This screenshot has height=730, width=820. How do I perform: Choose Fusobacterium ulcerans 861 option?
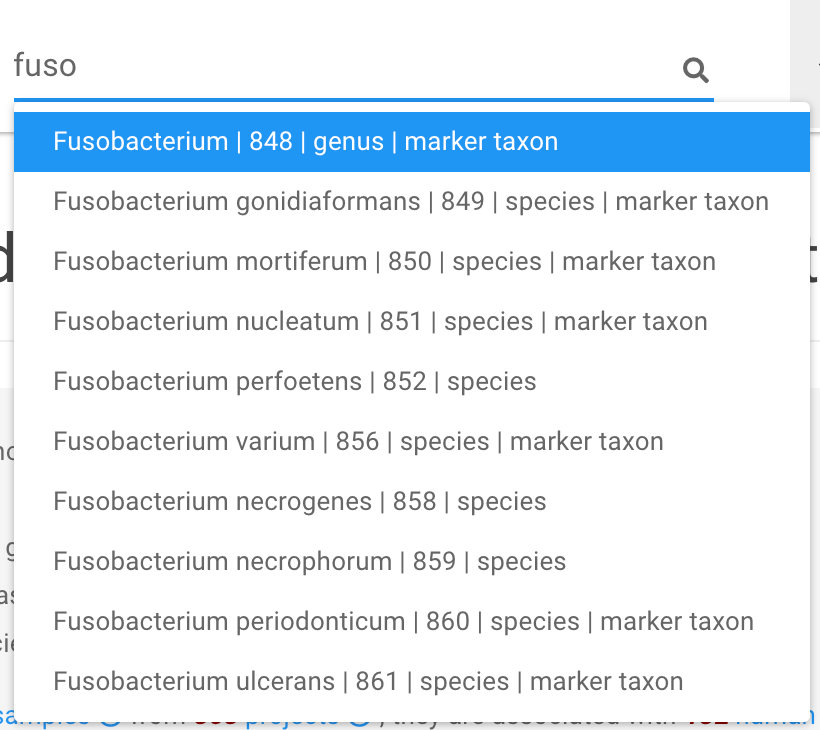(x=412, y=682)
